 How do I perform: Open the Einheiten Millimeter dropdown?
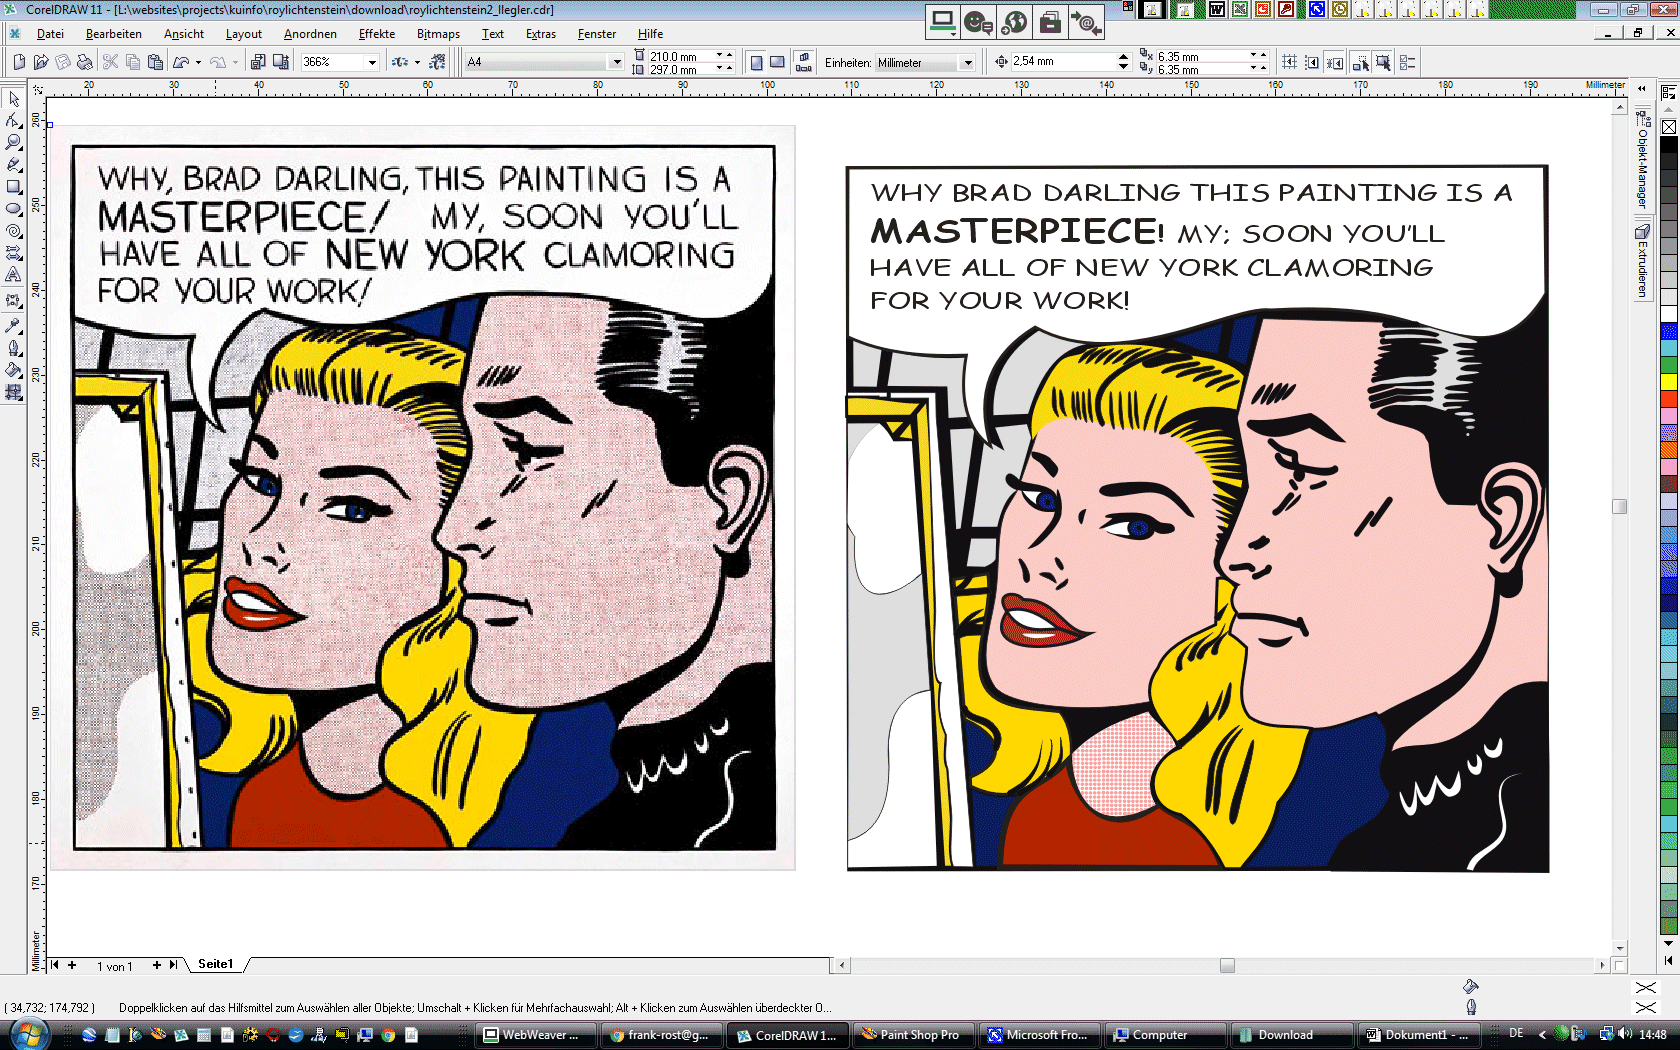(x=967, y=63)
